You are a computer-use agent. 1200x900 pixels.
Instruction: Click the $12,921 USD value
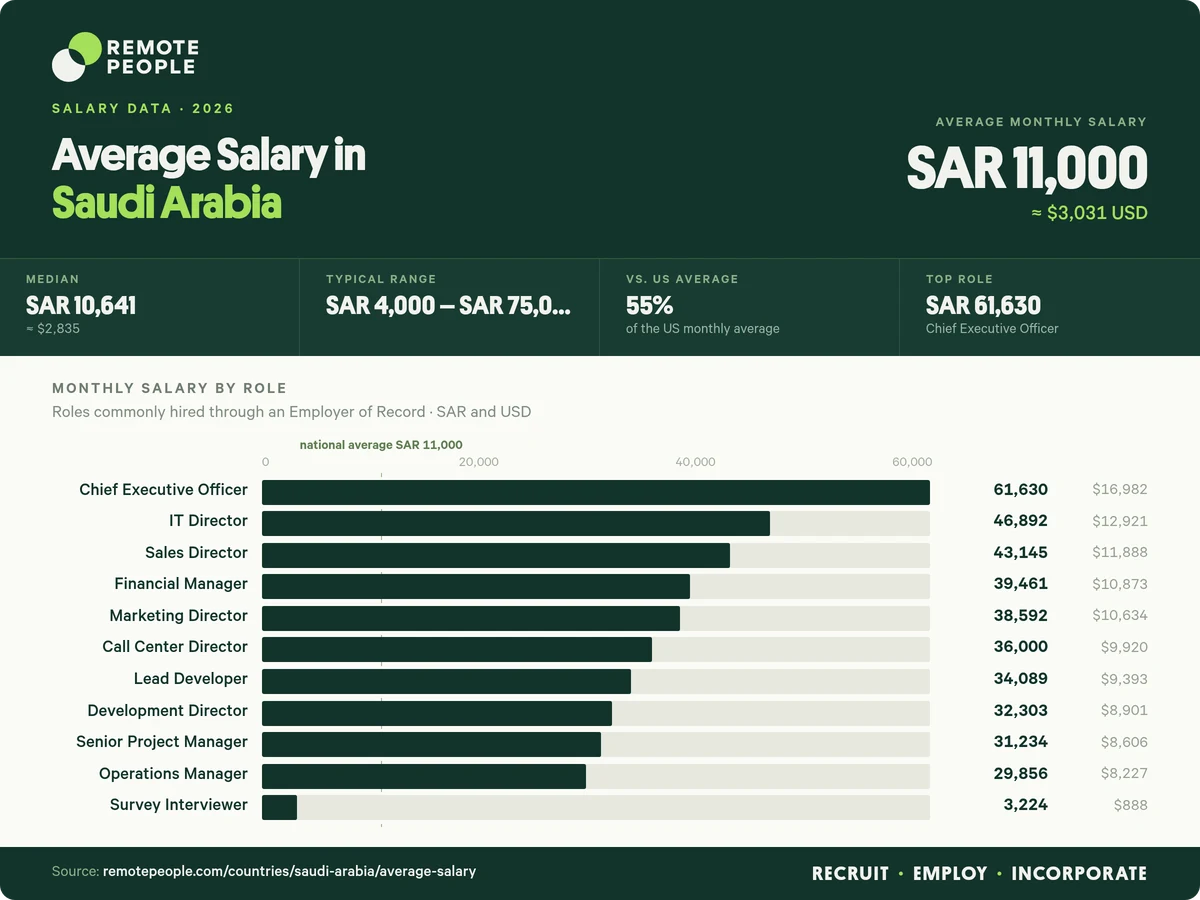click(x=1120, y=521)
